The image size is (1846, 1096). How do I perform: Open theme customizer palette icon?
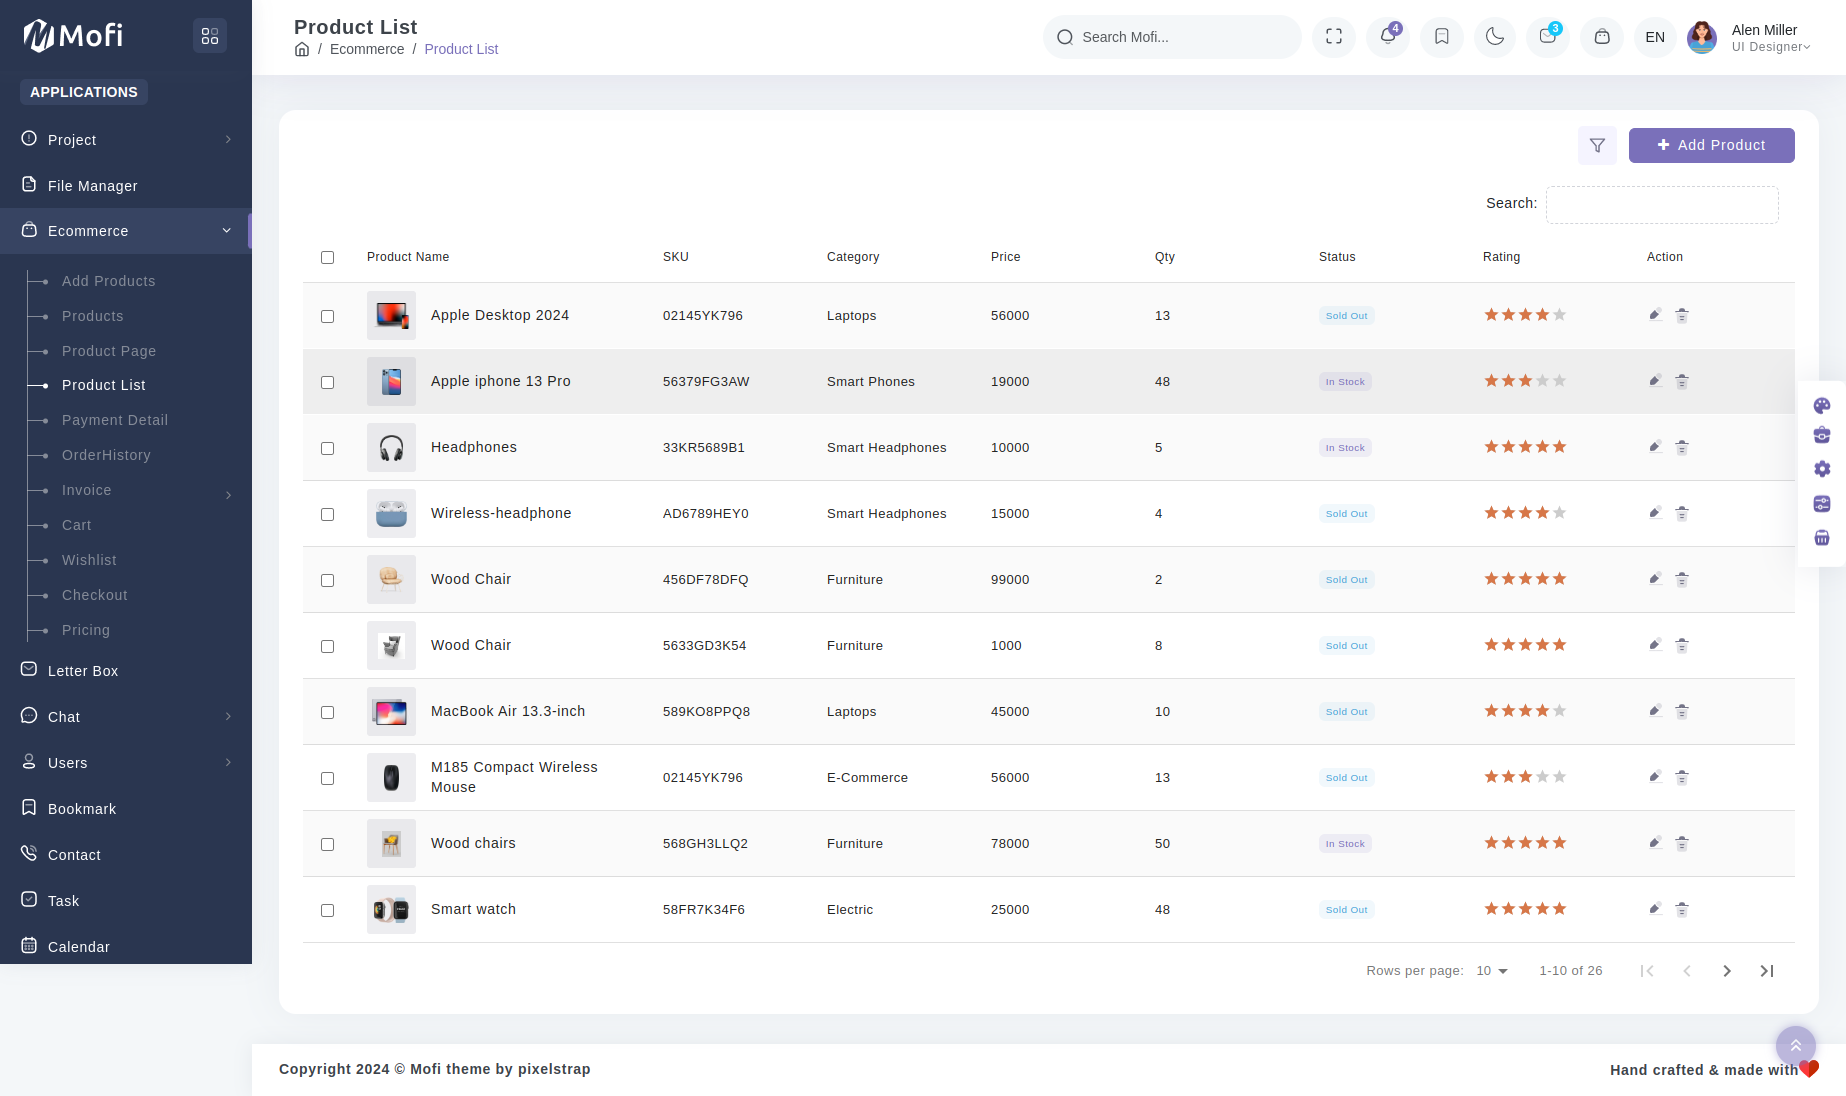click(x=1822, y=406)
